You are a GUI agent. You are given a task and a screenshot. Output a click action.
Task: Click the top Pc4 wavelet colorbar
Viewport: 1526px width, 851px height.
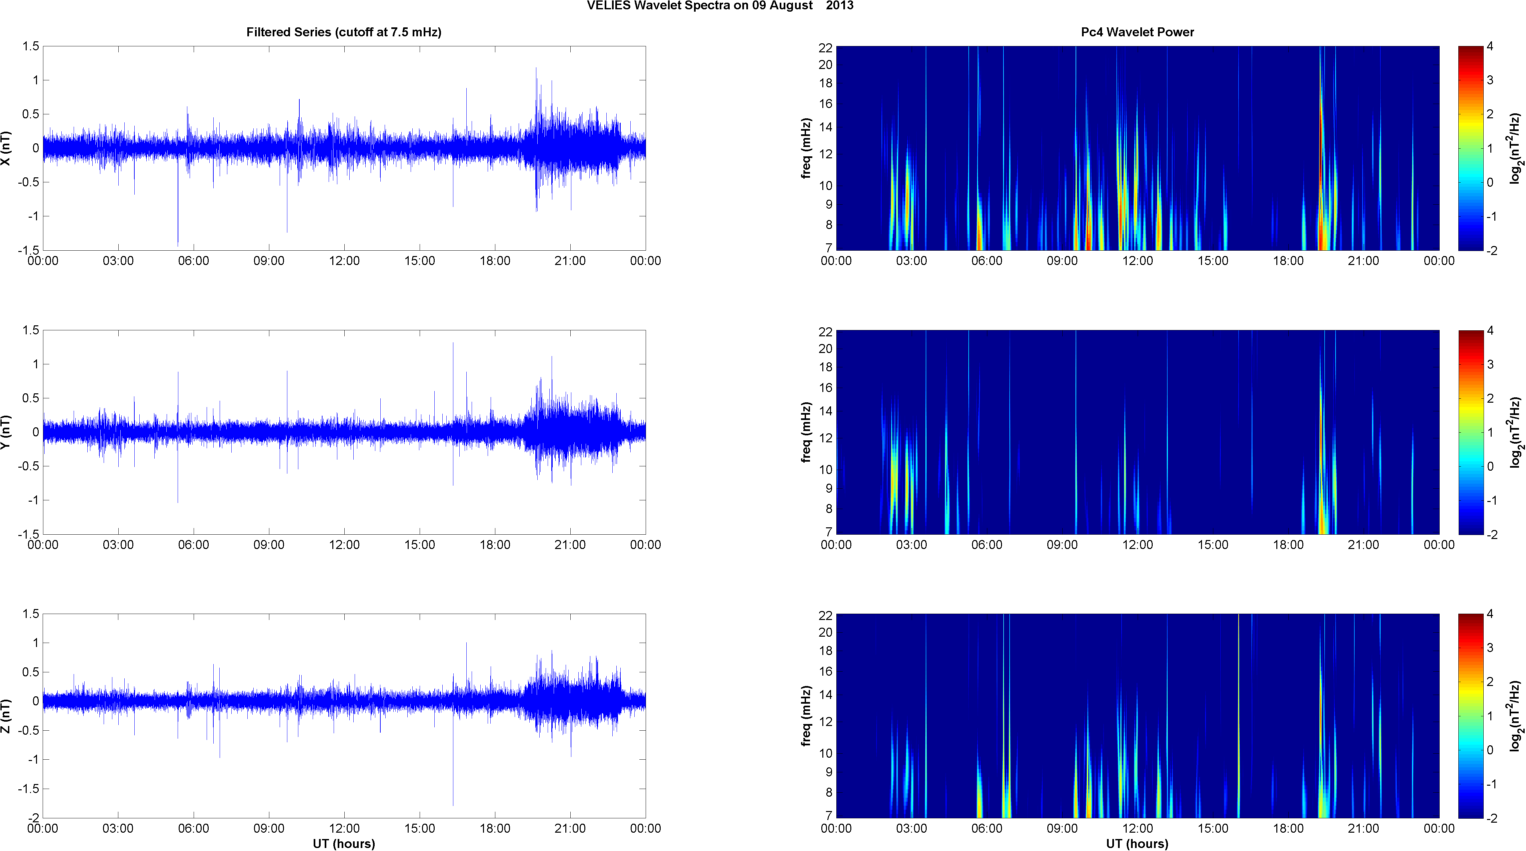pos(1470,148)
